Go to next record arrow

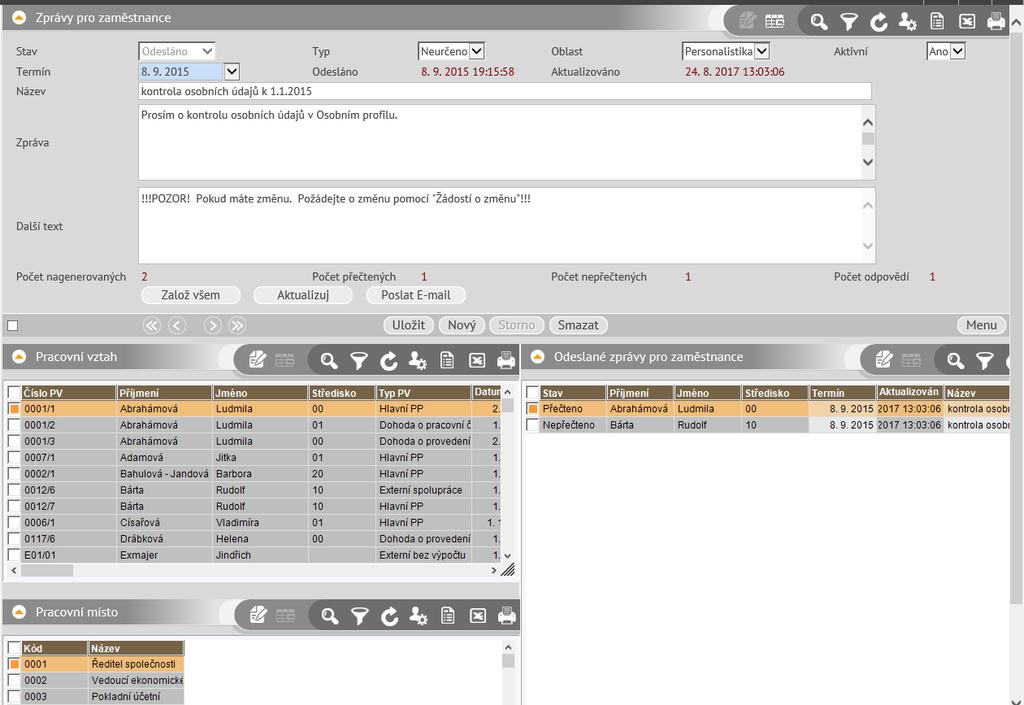(x=212, y=325)
